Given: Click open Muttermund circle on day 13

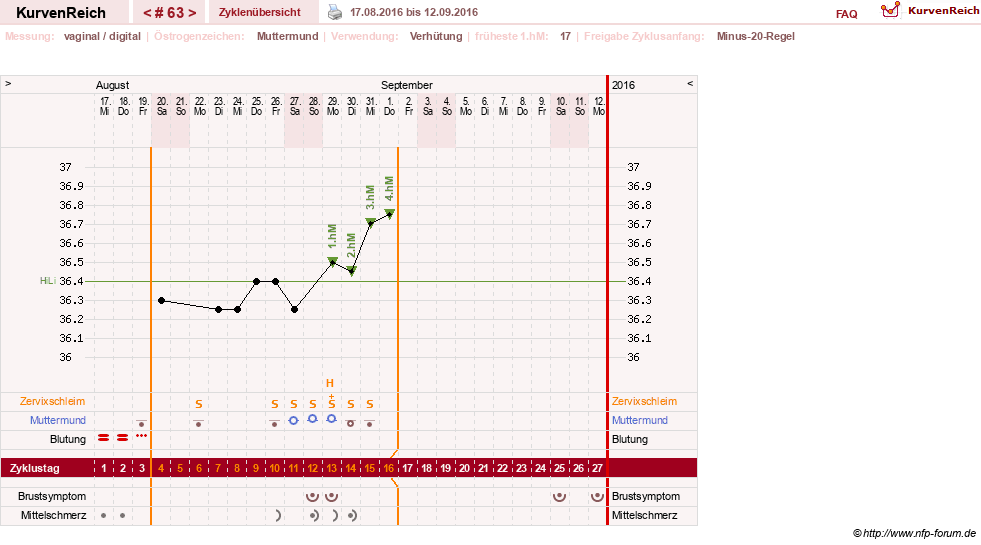Looking at the screenshot, I should (332, 419).
